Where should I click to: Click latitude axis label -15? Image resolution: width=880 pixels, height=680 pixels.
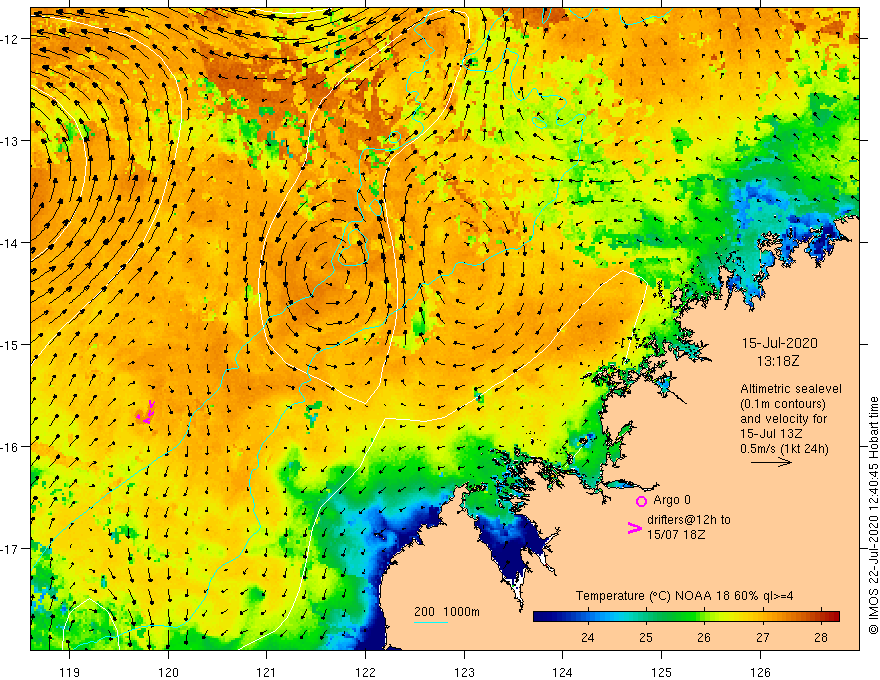(10, 344)
